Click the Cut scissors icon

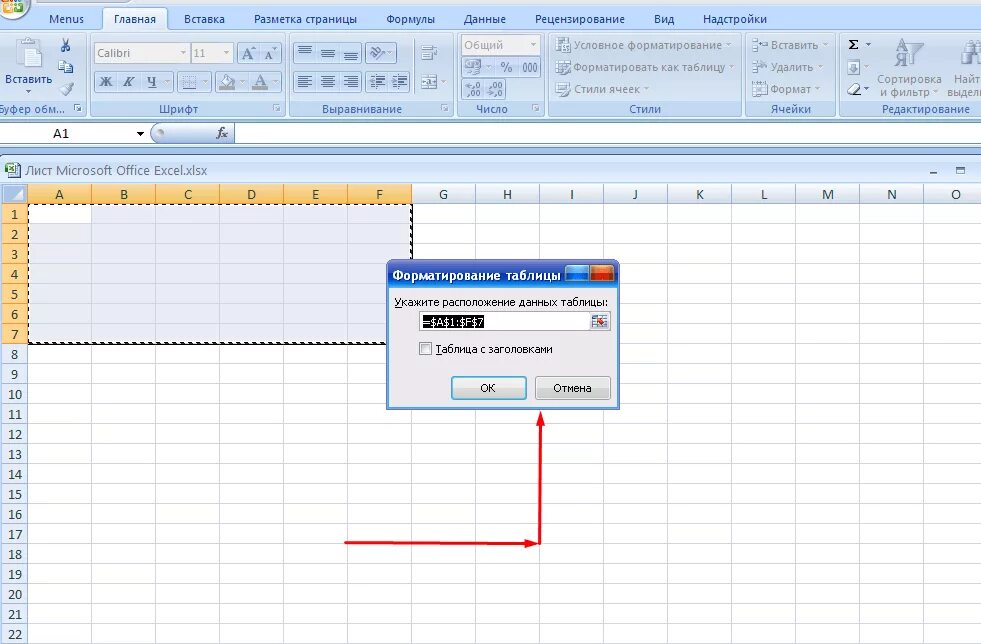(x=65, y=46)
